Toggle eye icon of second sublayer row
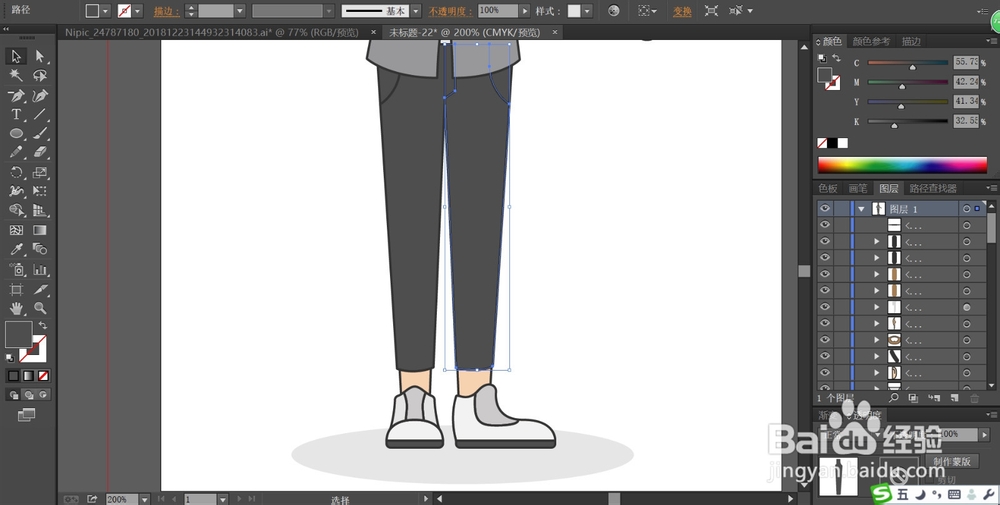Image resolution: width=1000 pixels, height=505 pixels. point(825,242)
